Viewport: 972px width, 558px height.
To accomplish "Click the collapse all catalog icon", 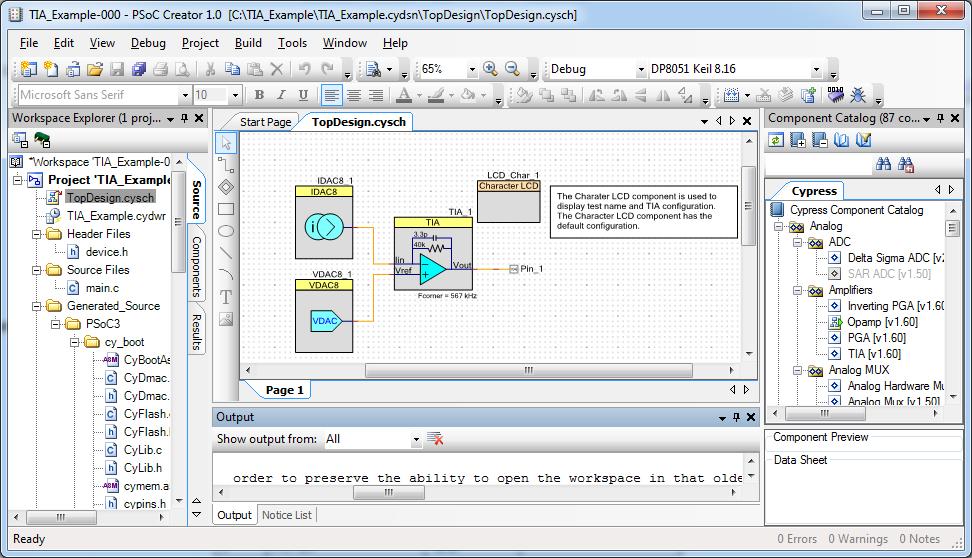I will click(820, 140).
